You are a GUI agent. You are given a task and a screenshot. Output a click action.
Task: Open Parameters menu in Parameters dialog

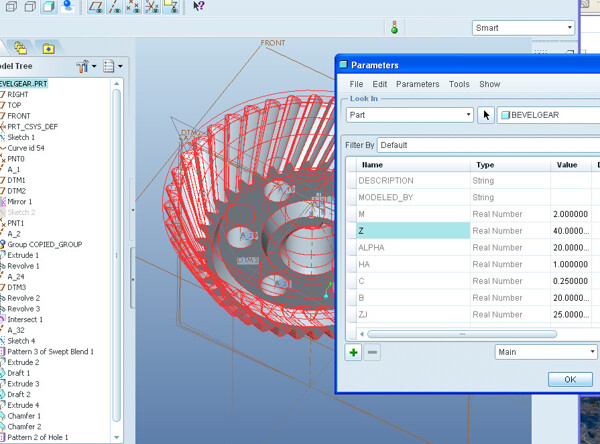417,84
